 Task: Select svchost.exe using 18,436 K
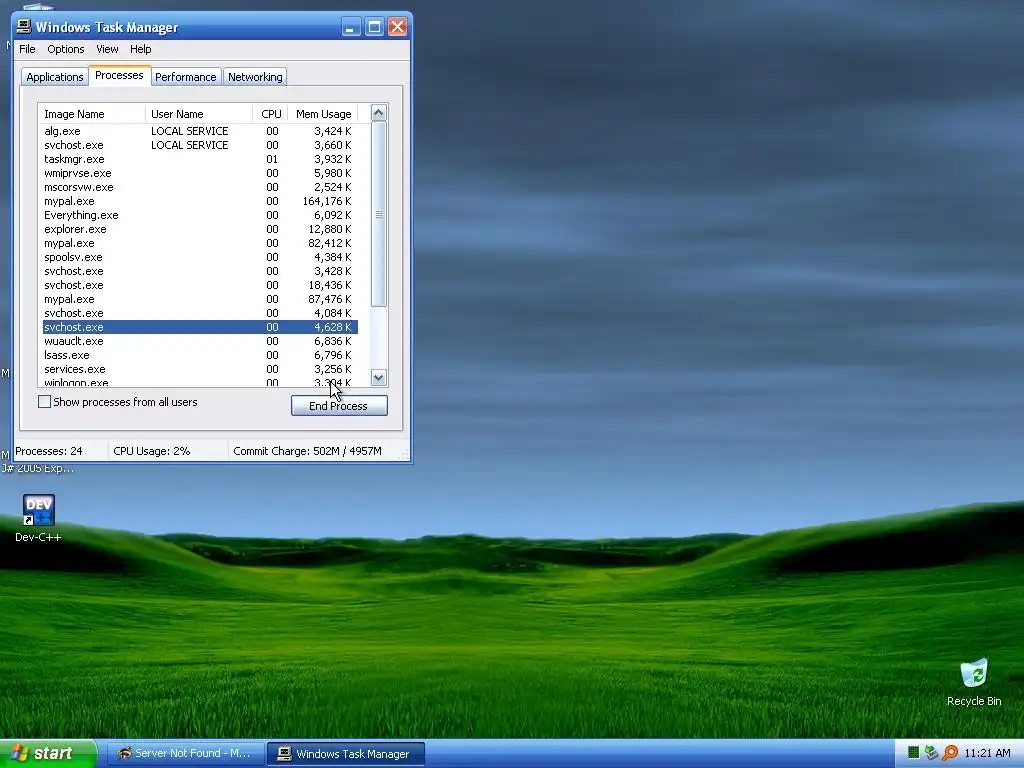click(x=200, y=285)
